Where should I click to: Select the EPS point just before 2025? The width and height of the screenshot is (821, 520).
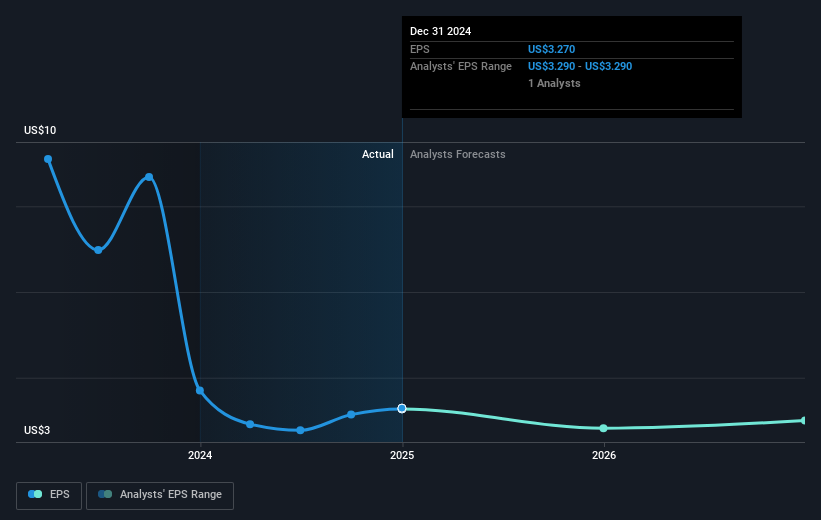[x=351, y=415]
